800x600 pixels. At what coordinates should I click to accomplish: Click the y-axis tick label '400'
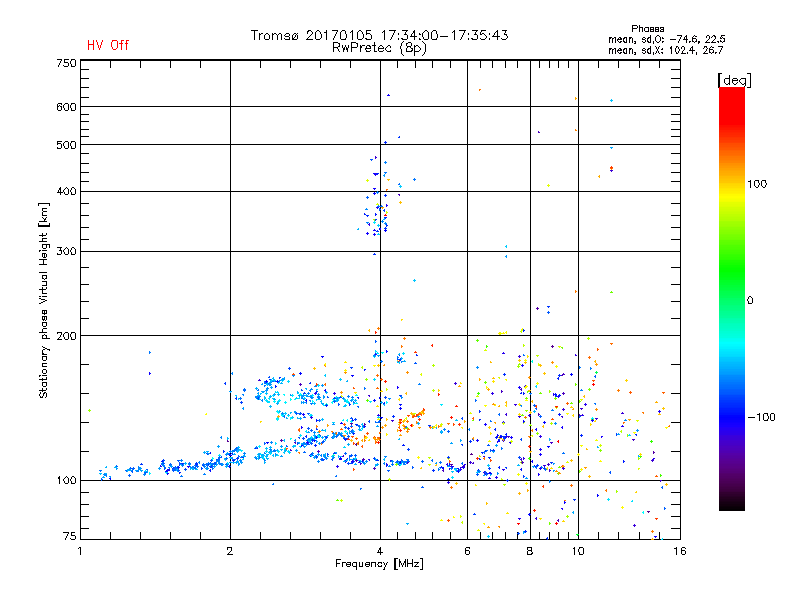(66, 192)
